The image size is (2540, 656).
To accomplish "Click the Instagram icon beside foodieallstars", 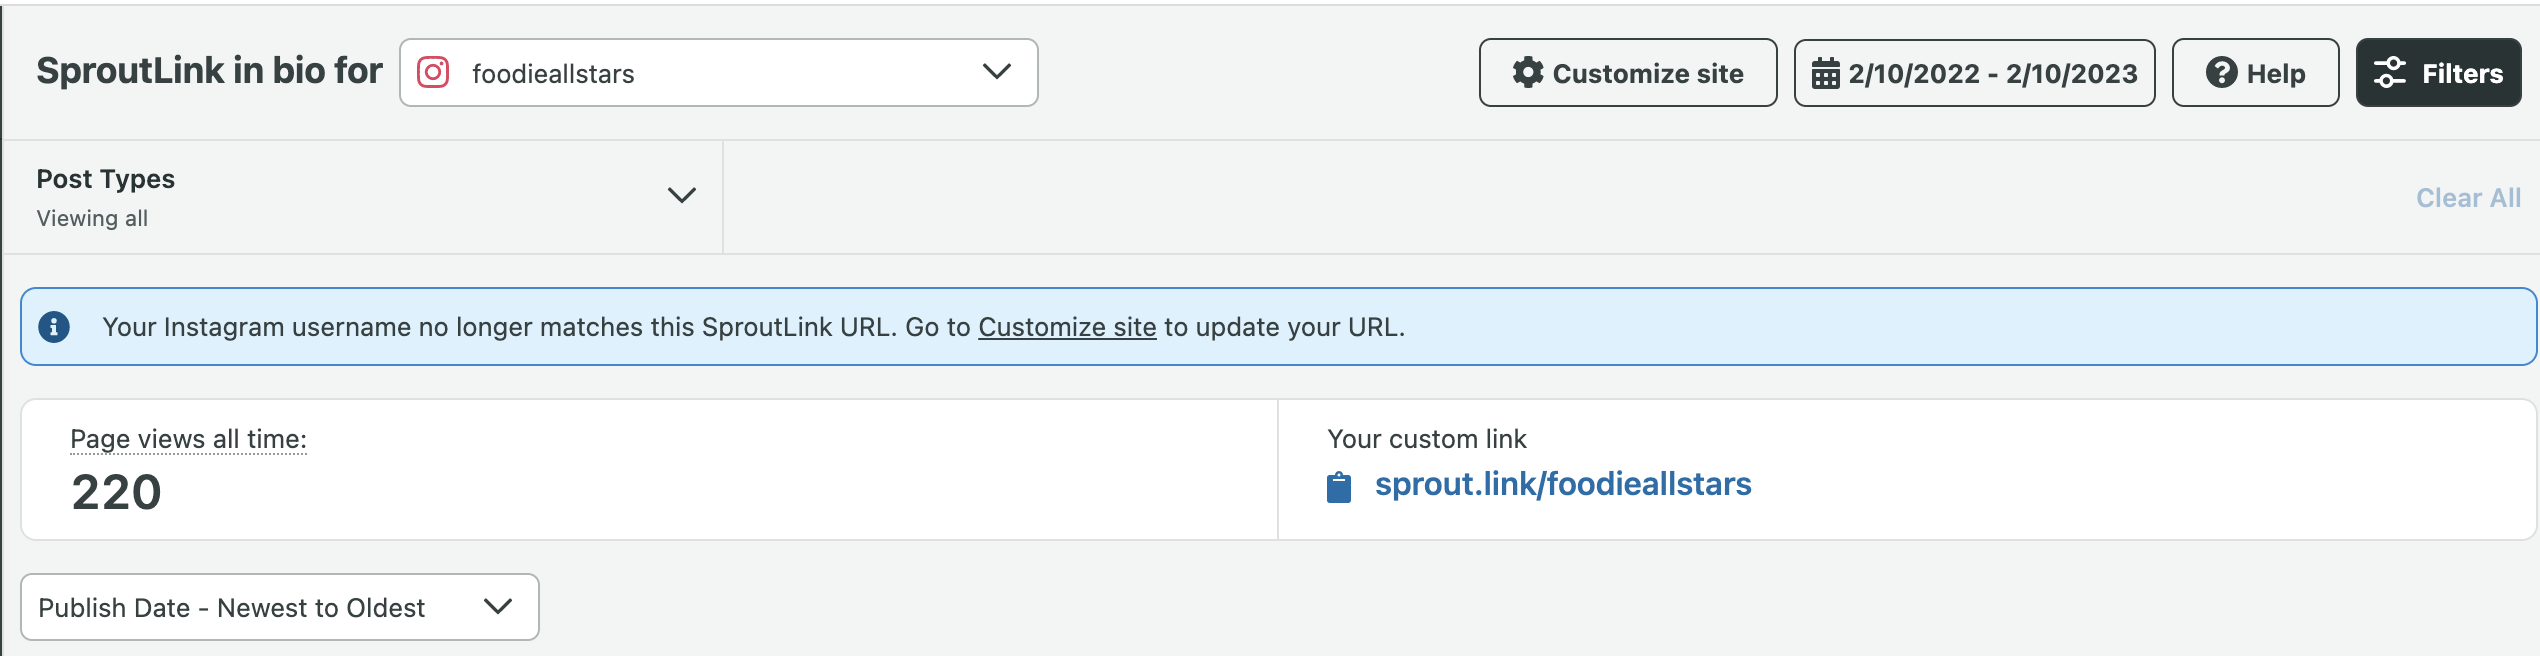I will tap(434, 72).
